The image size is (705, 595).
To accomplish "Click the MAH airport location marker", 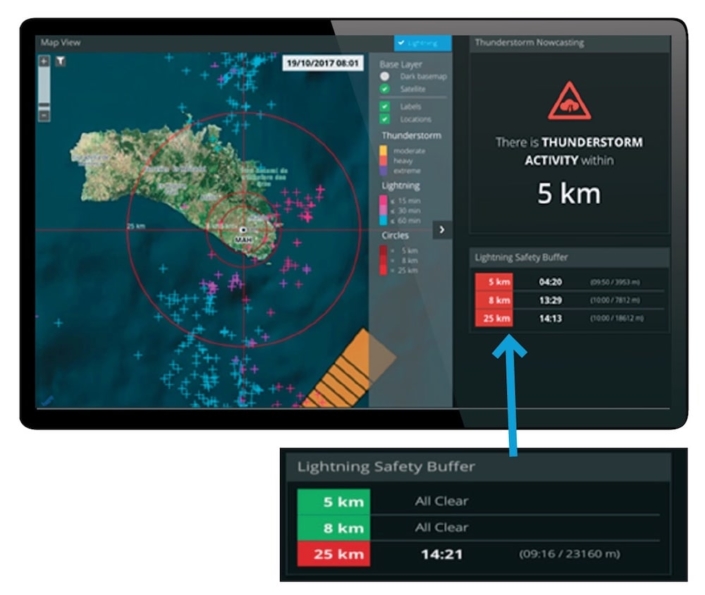I will (x=243, y=230).
